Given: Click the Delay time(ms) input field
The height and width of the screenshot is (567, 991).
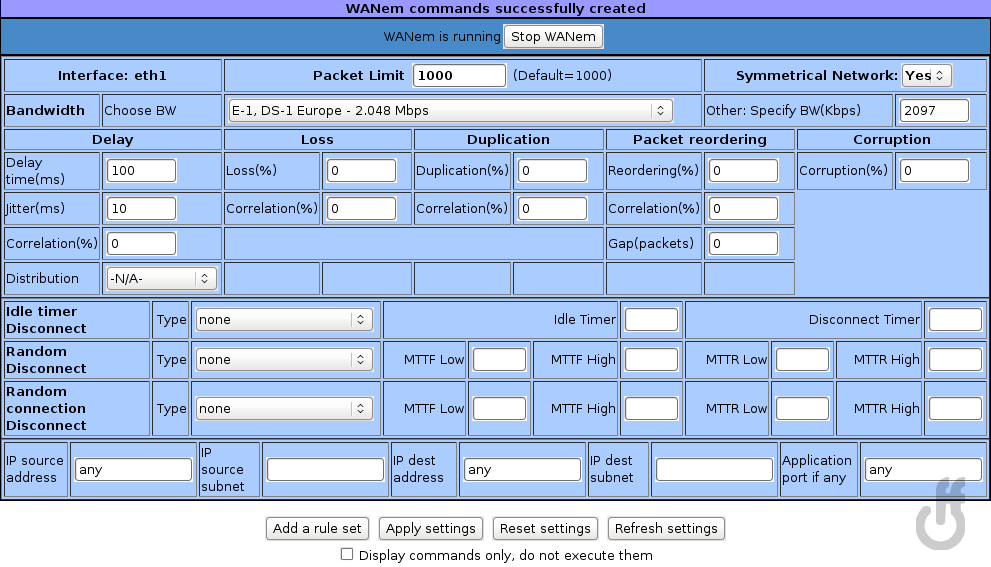Looking at the screenshot, I should (x=142, y=171).
